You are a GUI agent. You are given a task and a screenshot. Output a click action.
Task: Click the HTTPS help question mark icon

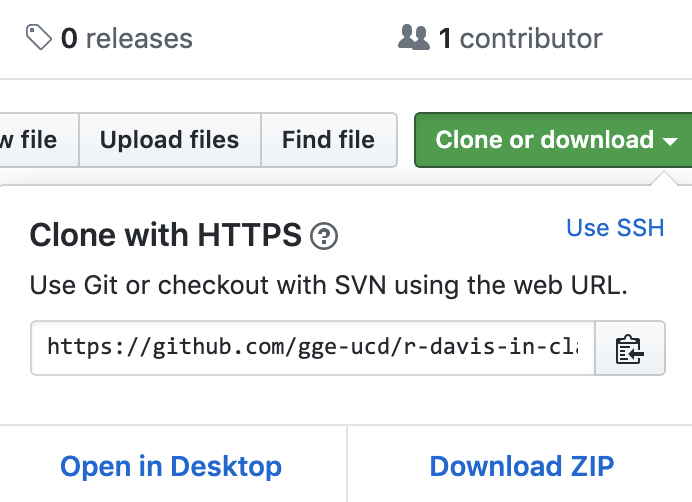[x=324, y=236]
